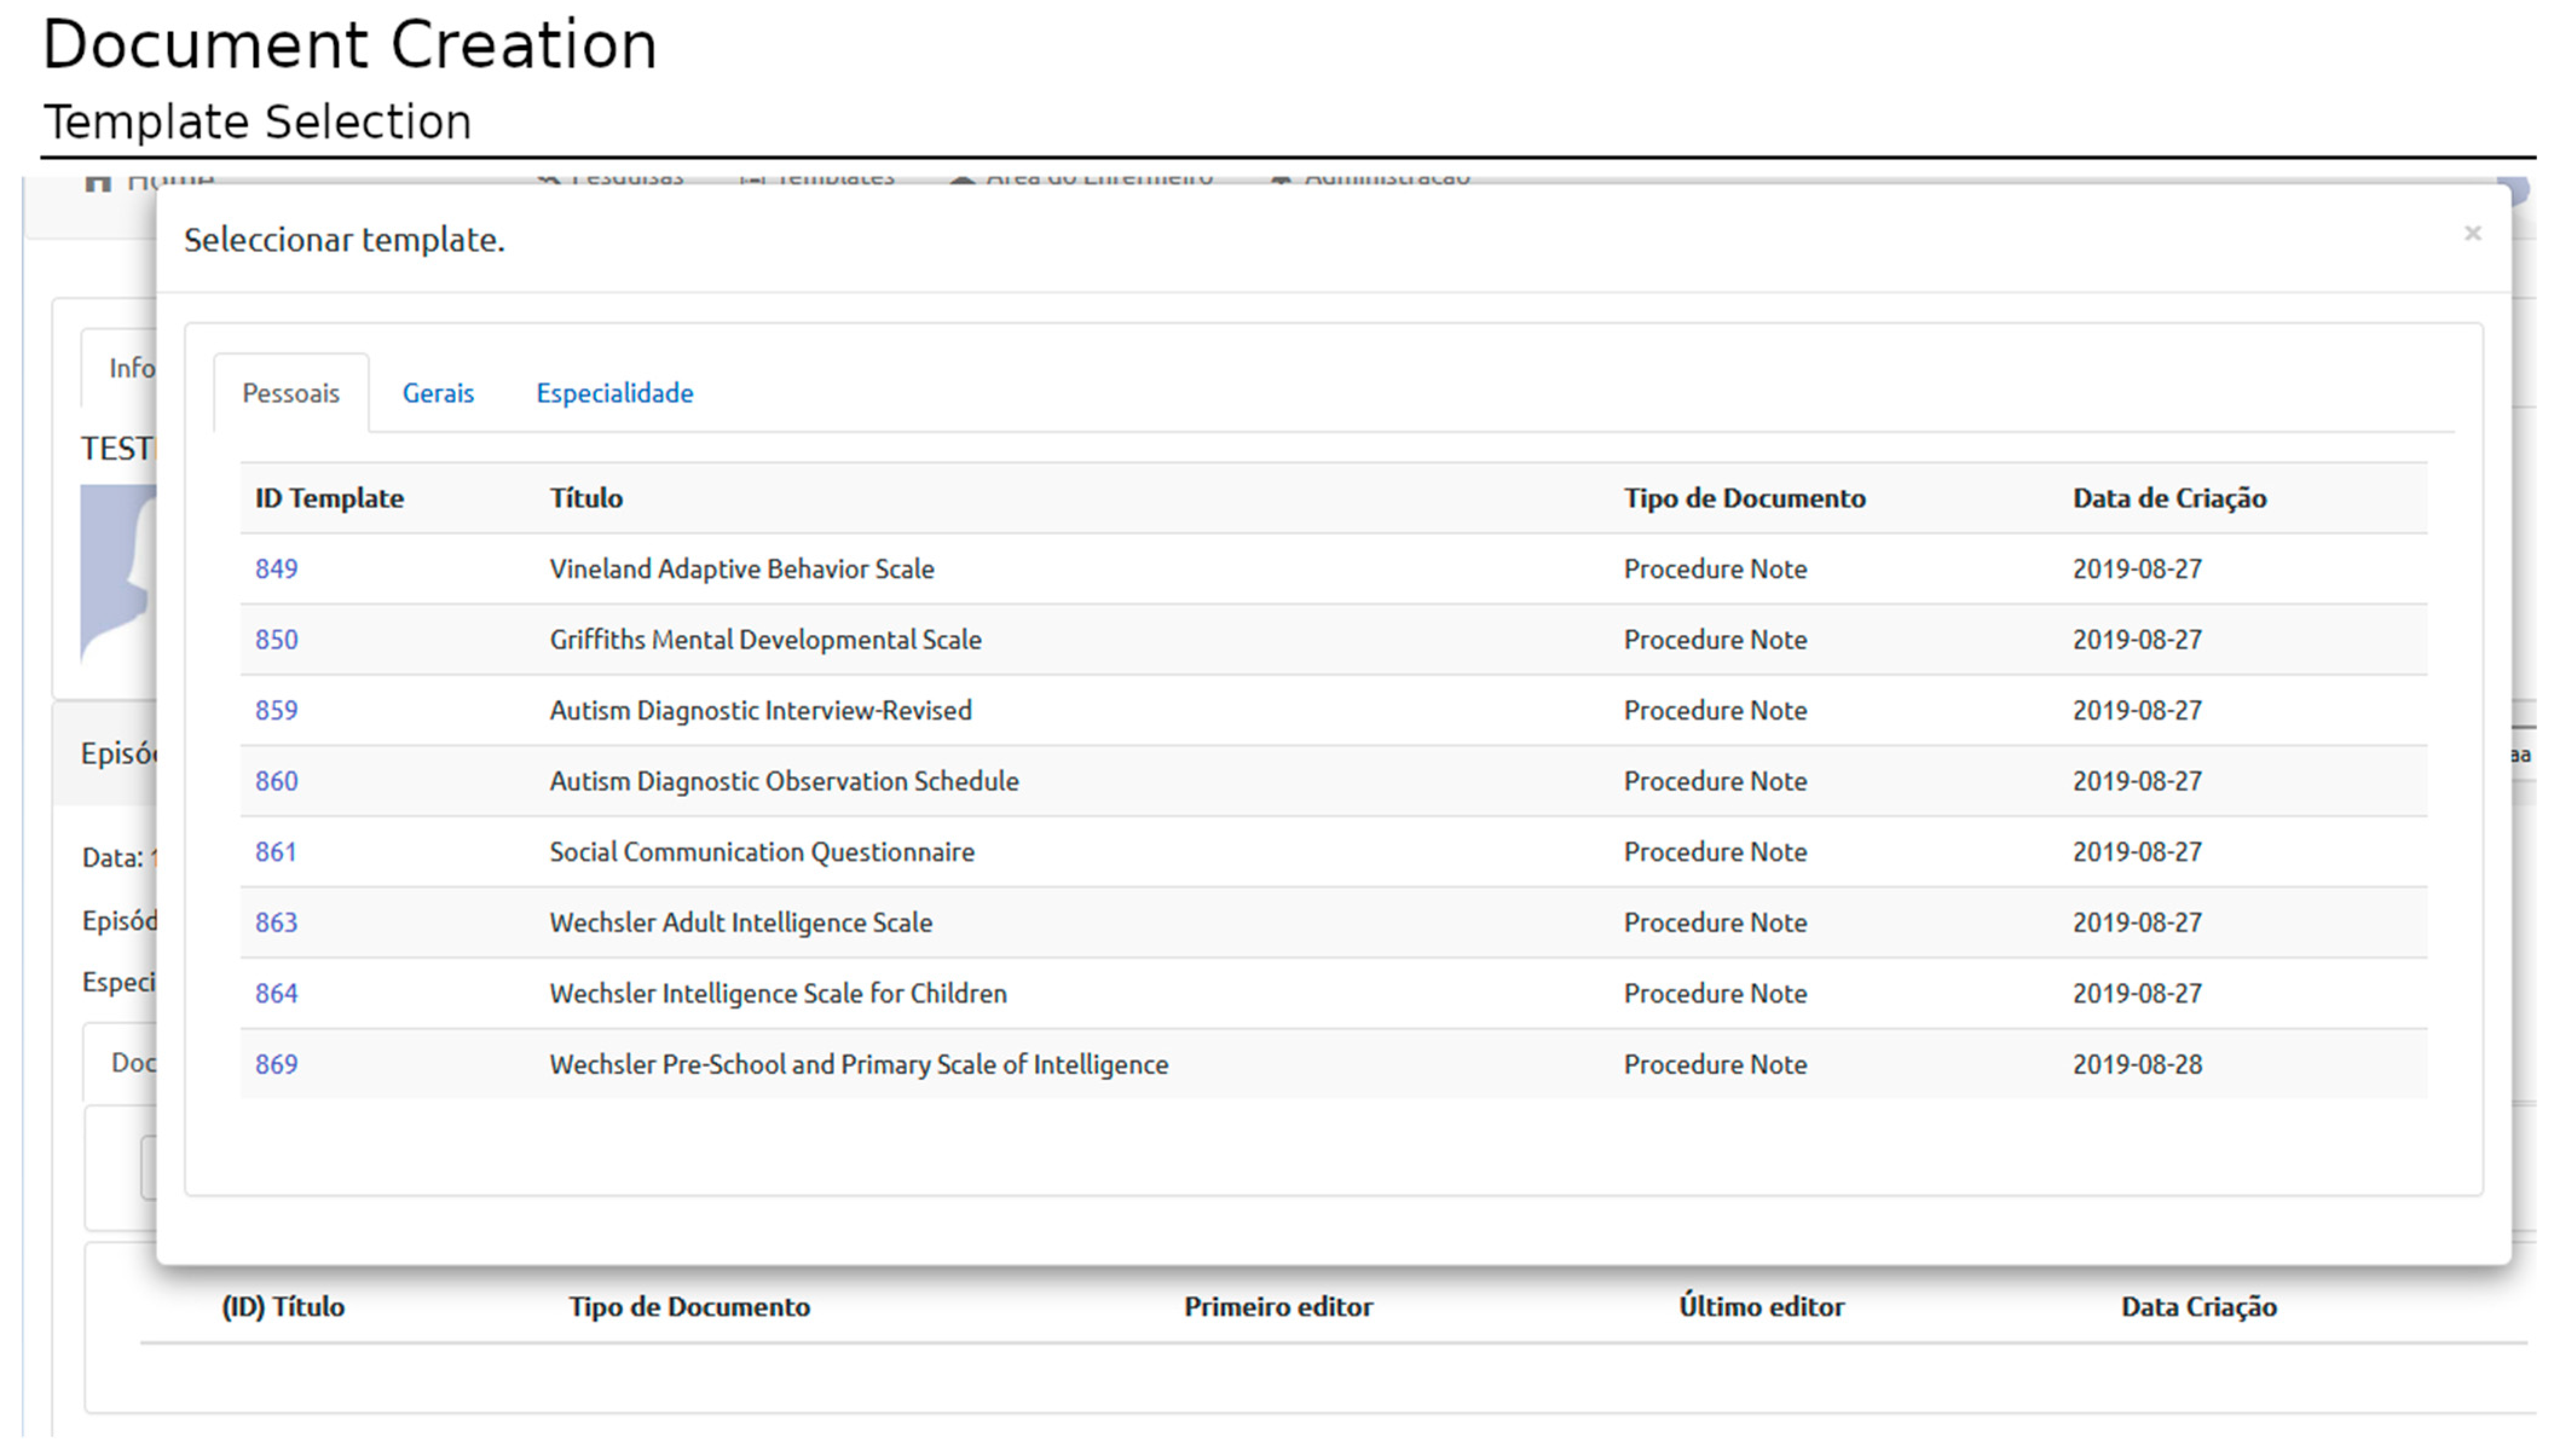
Task: Switch to the Gerais tab
Action: (x=438, y=393)
